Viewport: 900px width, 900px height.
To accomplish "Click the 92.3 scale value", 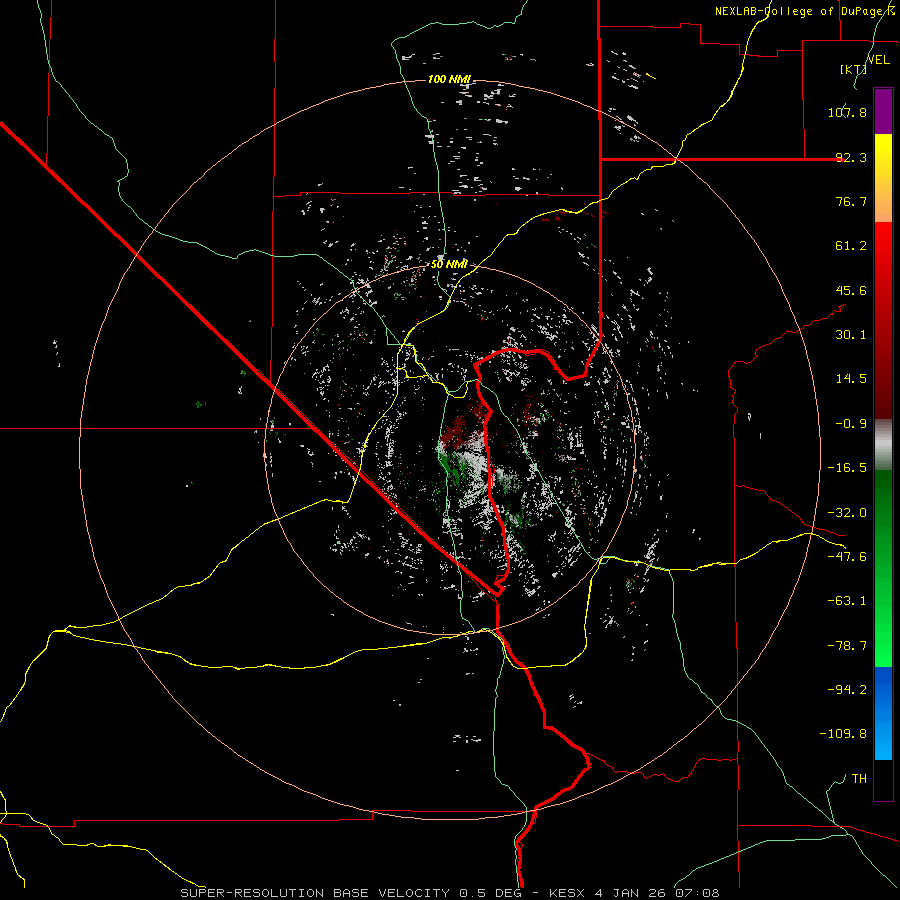I will pyautogui.click(x=851, y=157).
